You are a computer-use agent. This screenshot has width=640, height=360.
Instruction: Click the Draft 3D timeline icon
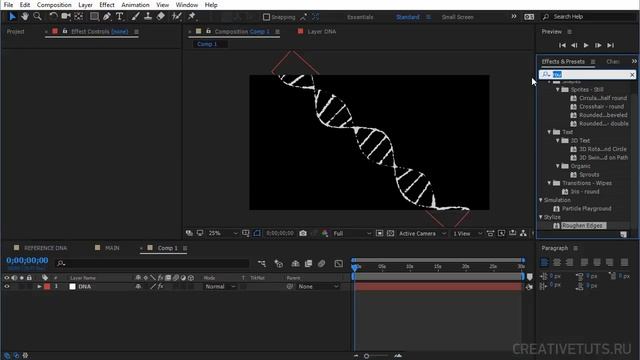279,264
